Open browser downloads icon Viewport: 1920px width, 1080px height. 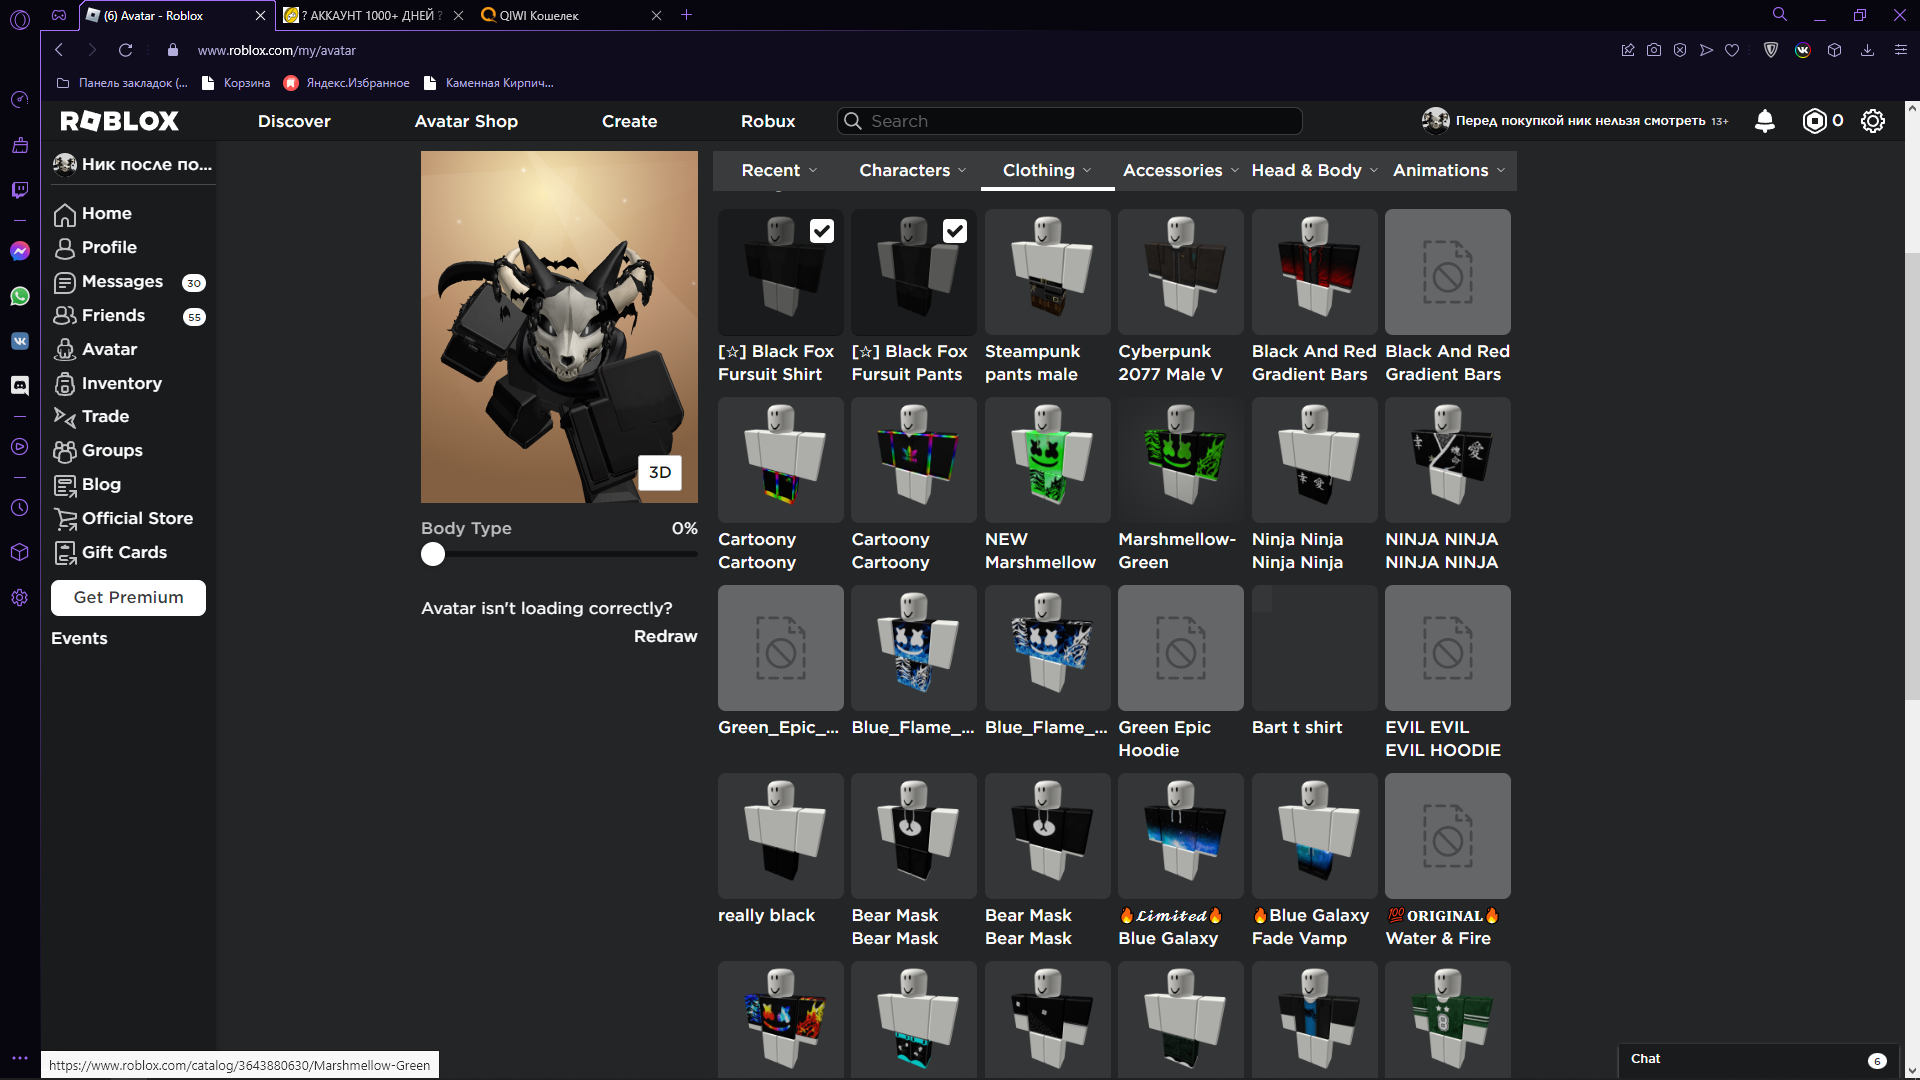(x=1867, y=50)
